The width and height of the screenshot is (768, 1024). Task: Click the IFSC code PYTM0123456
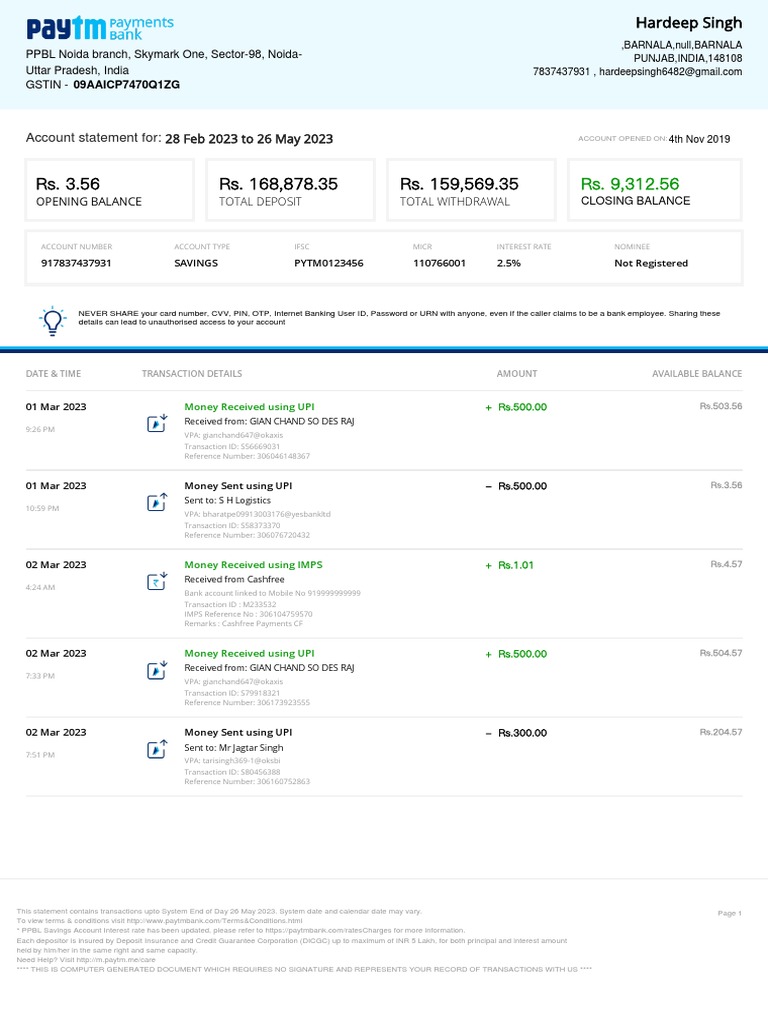(328, 263)
